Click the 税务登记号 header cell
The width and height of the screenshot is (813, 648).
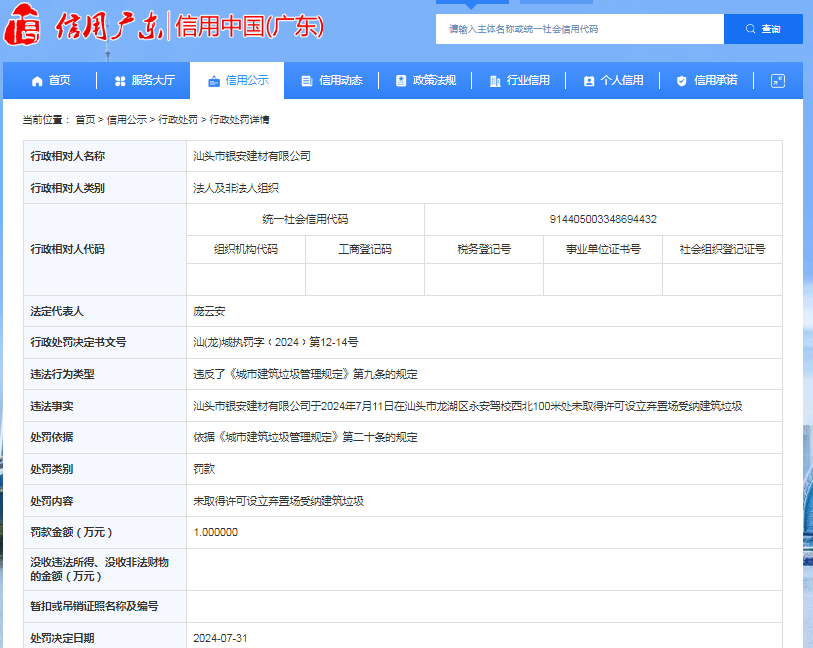pos(484,249)
